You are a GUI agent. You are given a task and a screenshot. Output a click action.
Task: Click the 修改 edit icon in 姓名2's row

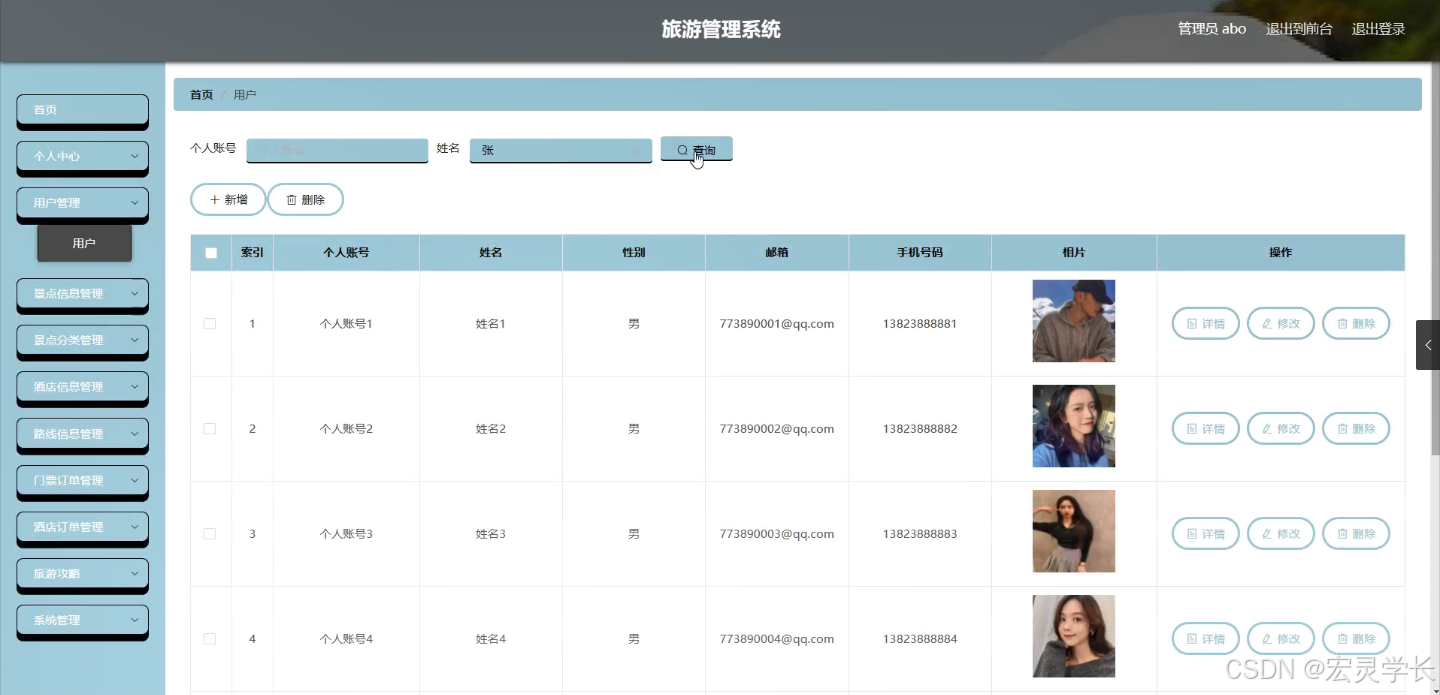pyautogui.click(x=1268, y=428)
